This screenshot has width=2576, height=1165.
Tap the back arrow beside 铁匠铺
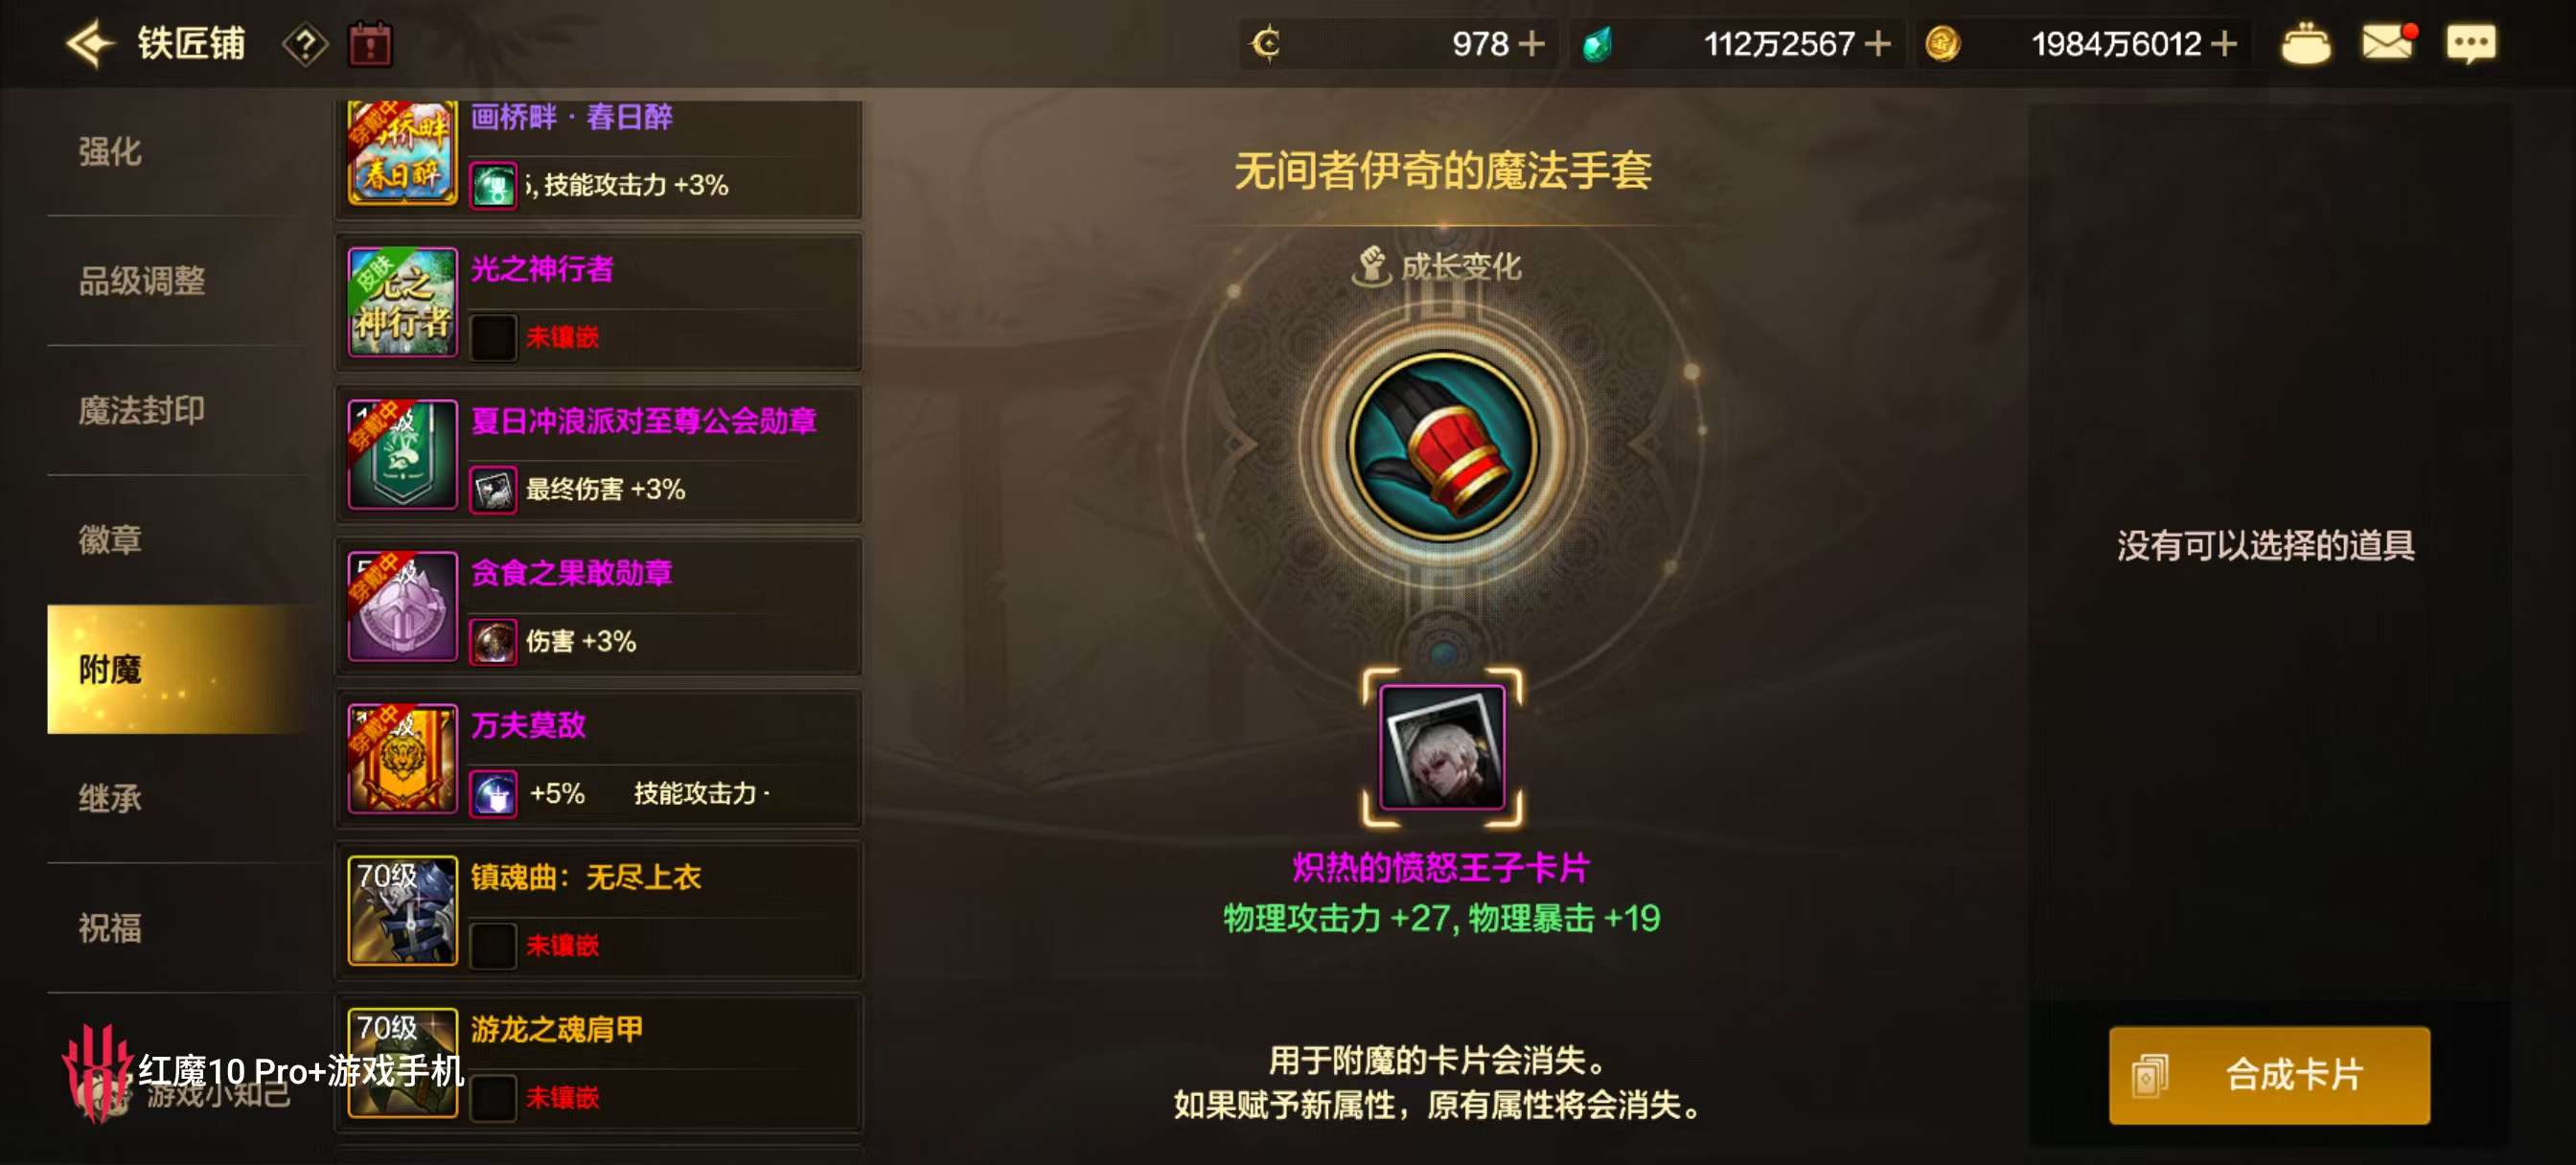click(x=90, y=44)
